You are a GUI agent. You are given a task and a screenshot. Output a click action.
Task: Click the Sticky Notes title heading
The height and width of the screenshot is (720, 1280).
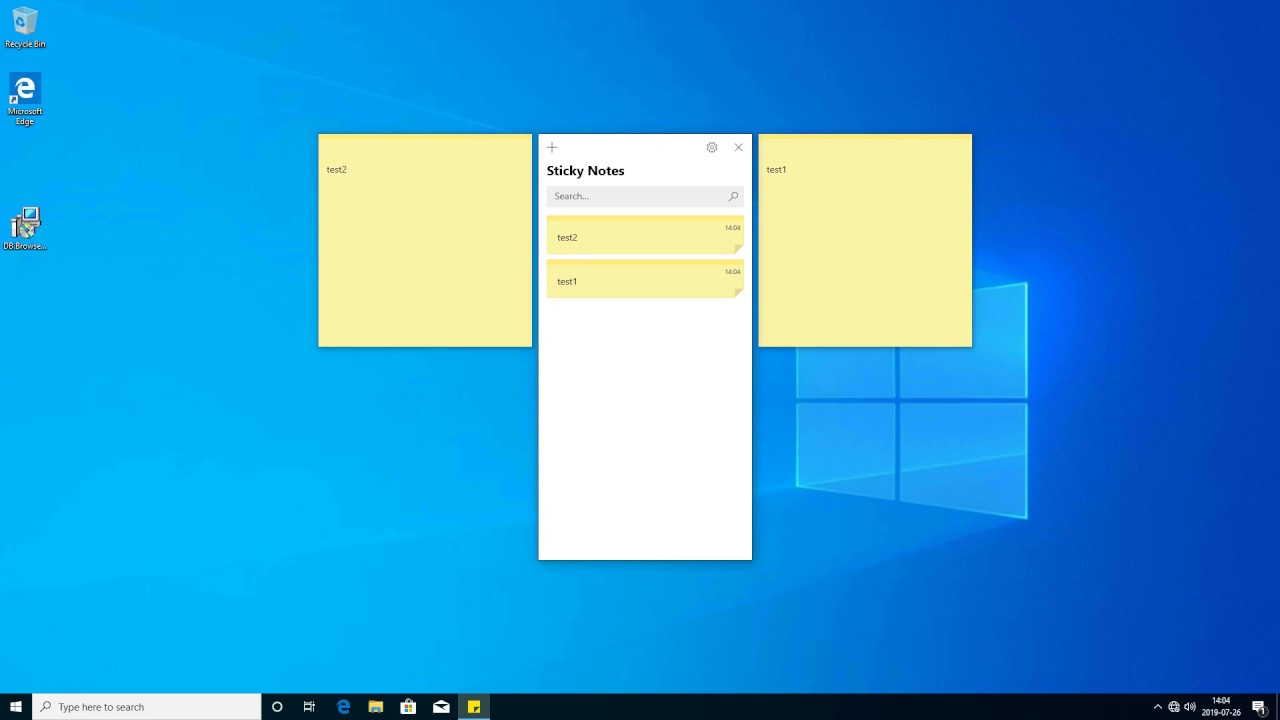(x=585, y=171)
